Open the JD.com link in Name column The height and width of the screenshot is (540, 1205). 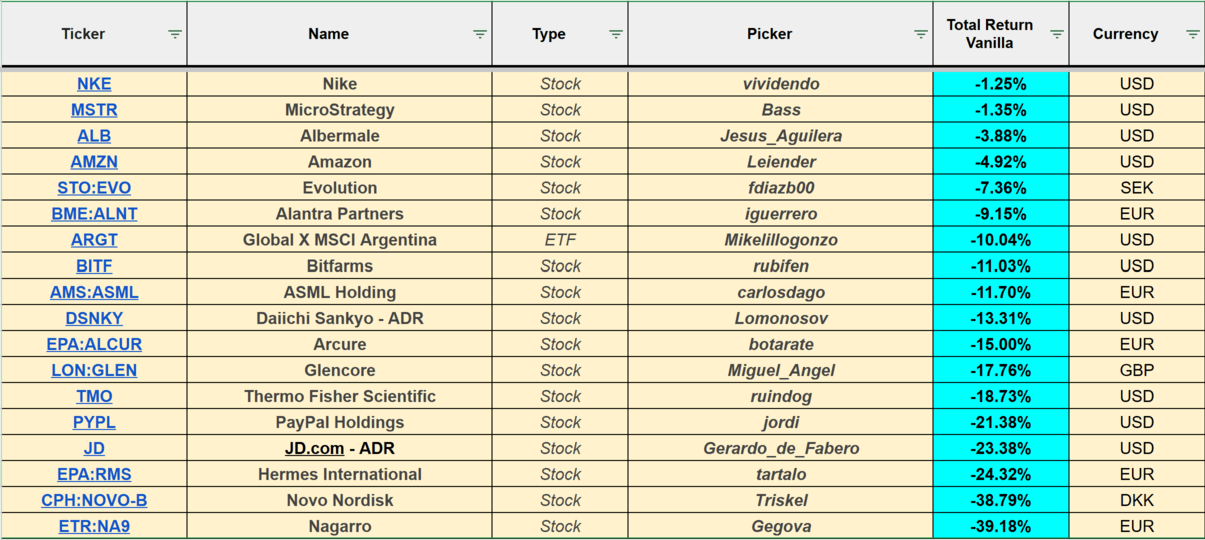(314, 448)
